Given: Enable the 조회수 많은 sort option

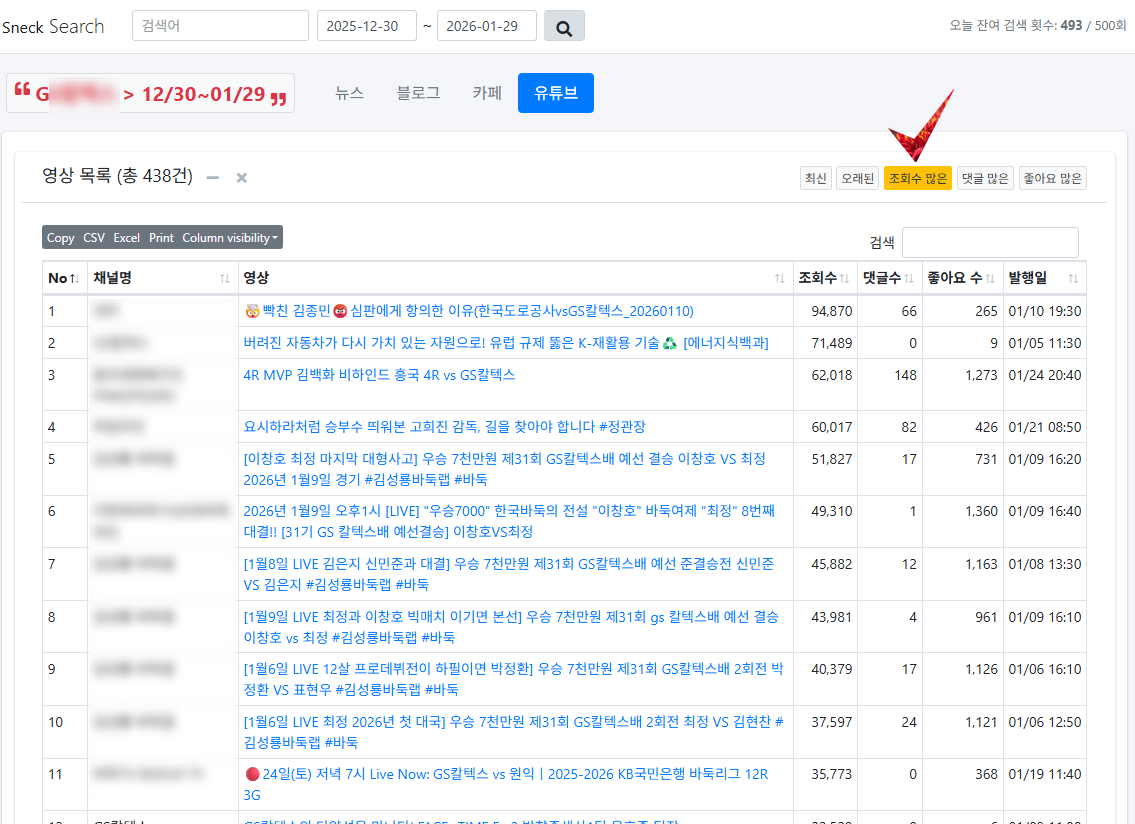Looking at the screenshot, I should [917, 177].
